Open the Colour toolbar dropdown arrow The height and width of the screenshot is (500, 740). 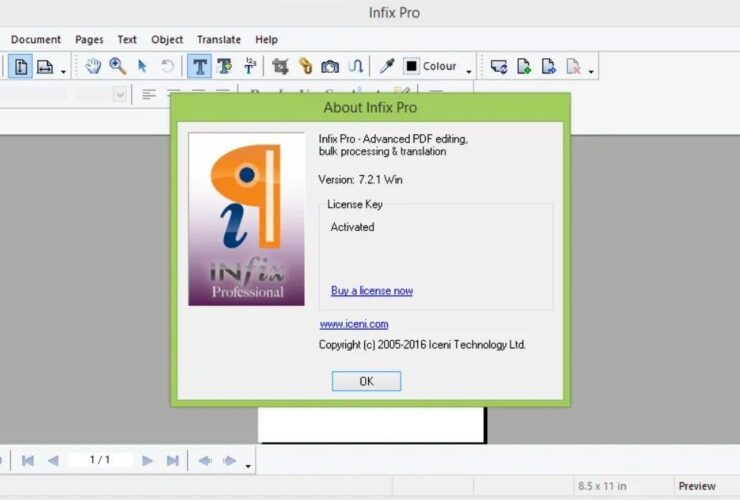(469, 72)
